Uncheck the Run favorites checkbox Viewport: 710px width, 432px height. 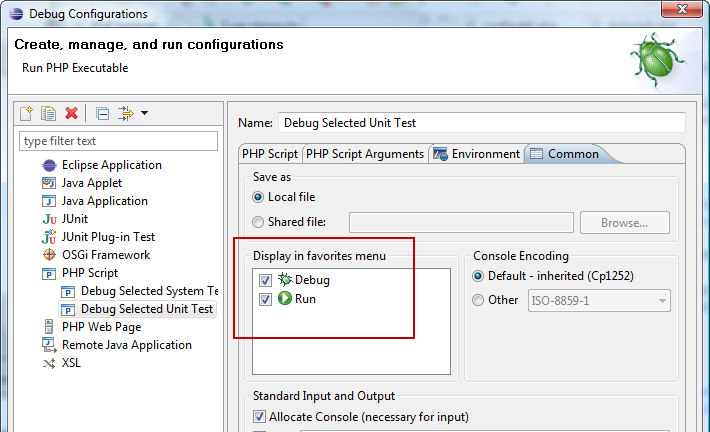[x=264, y=299]
